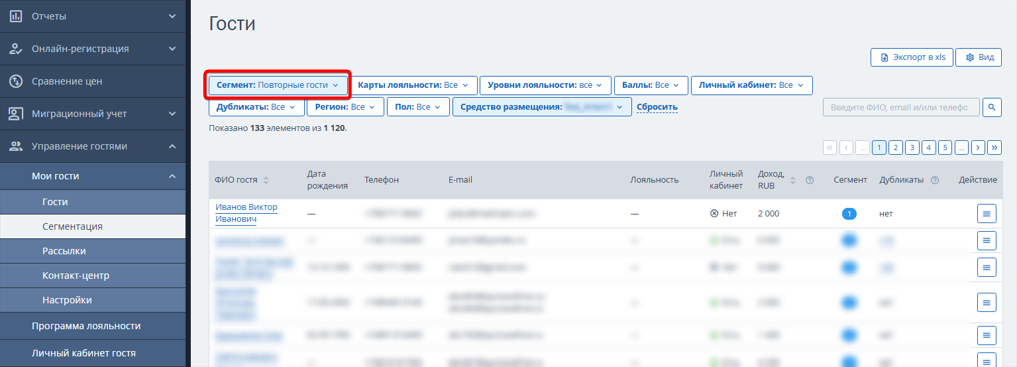1017x367 pixels.
Task: Open the Пол filter dropdown
Action: point(418,107)
